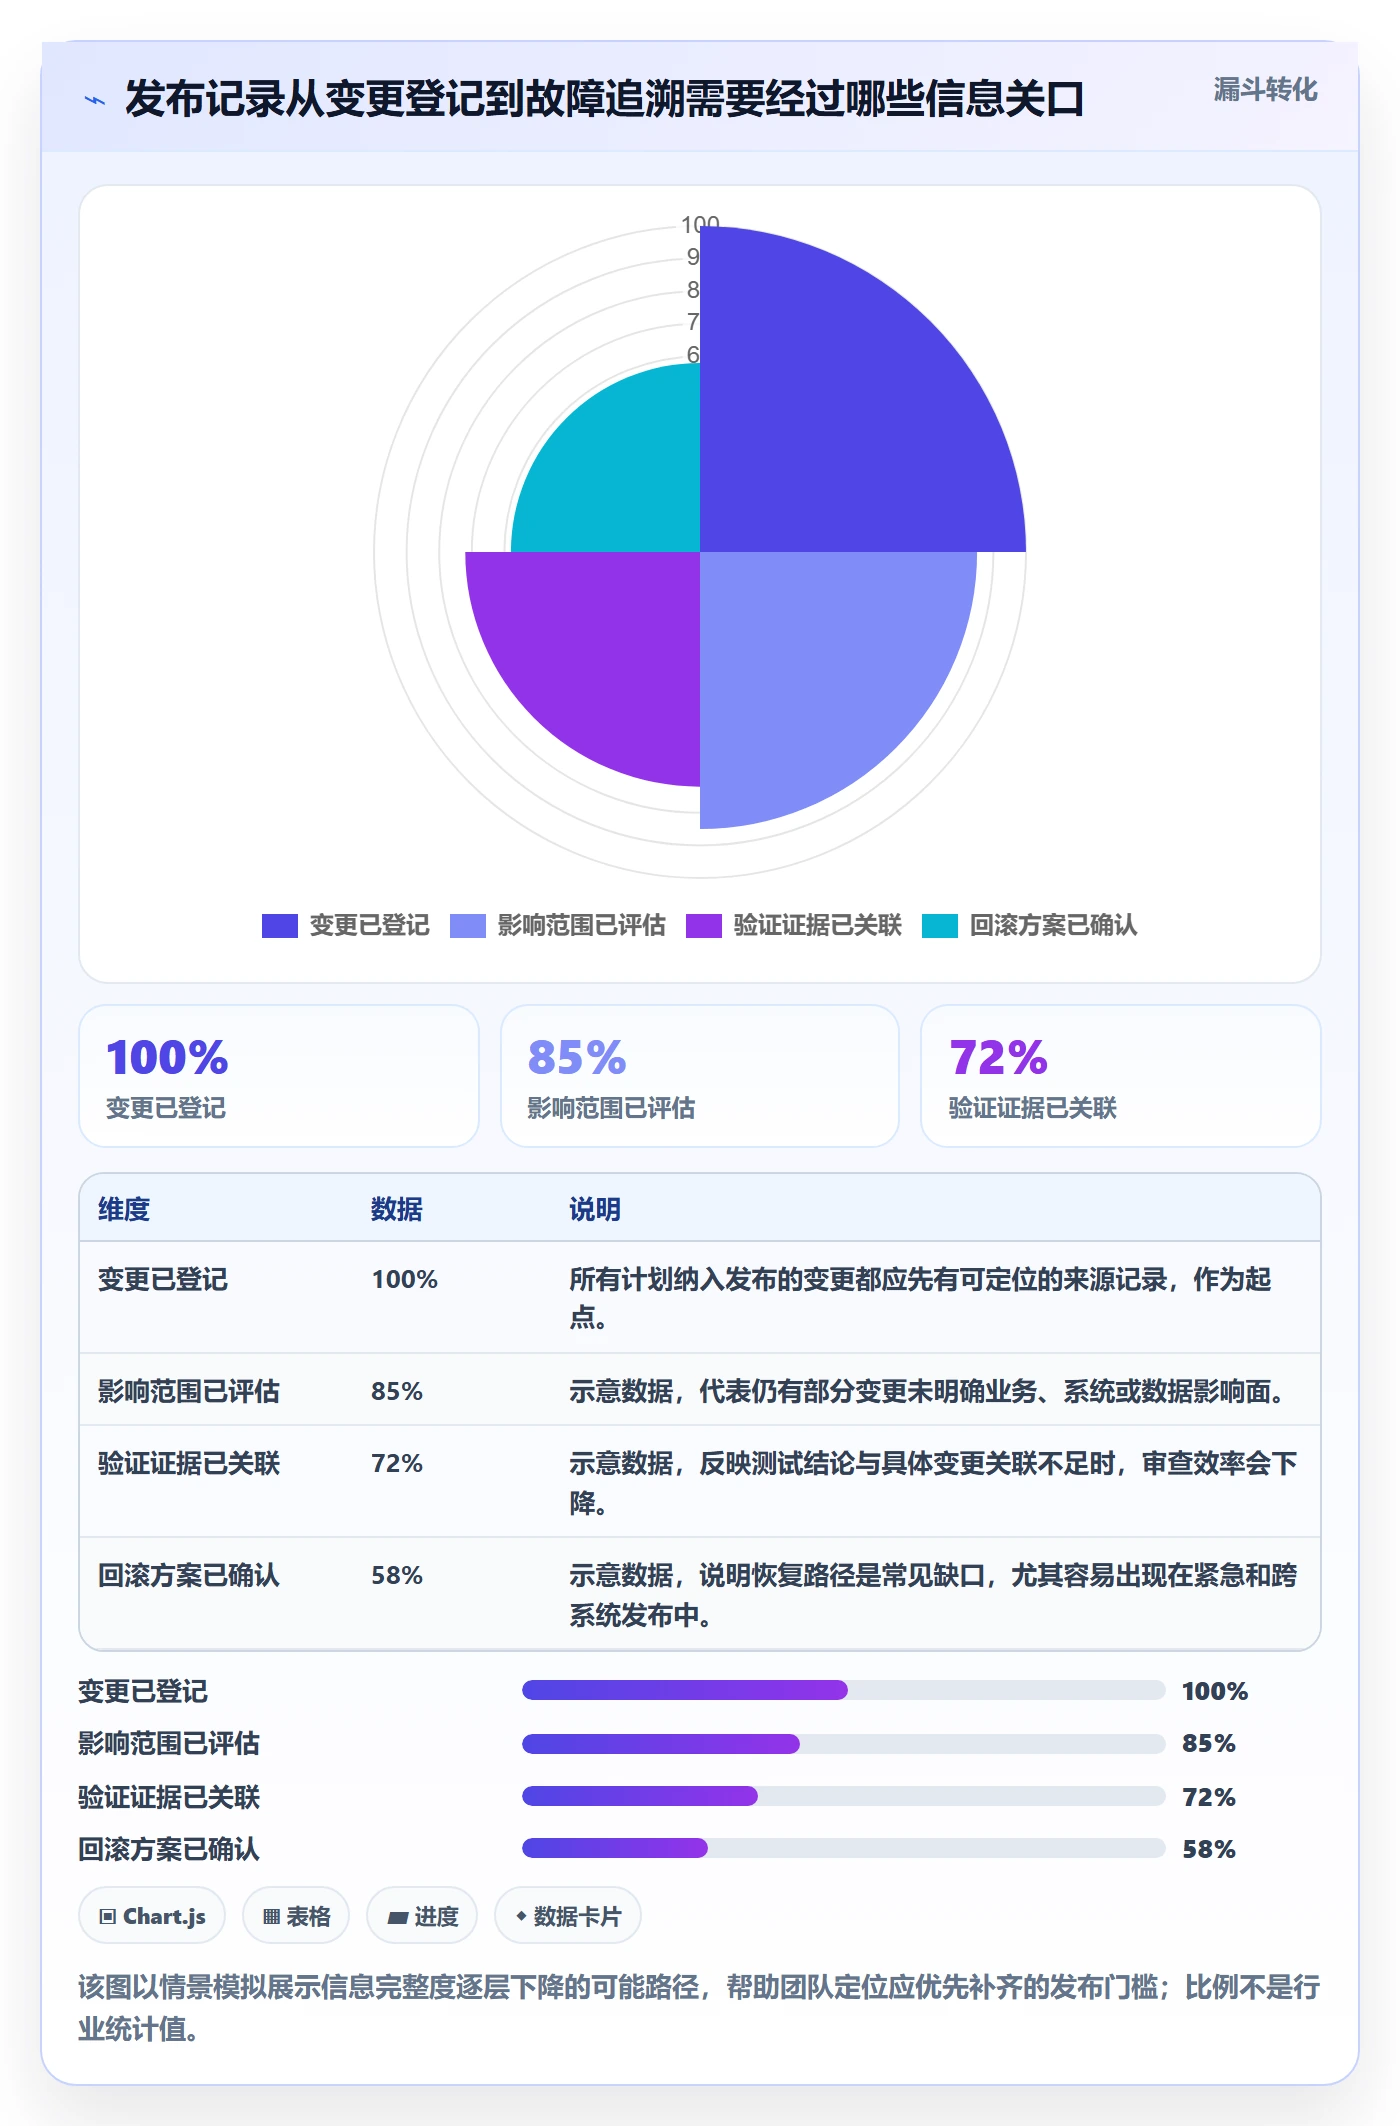
Task: Click the 58% value in the table
Action: click(x=397, y=1575)
